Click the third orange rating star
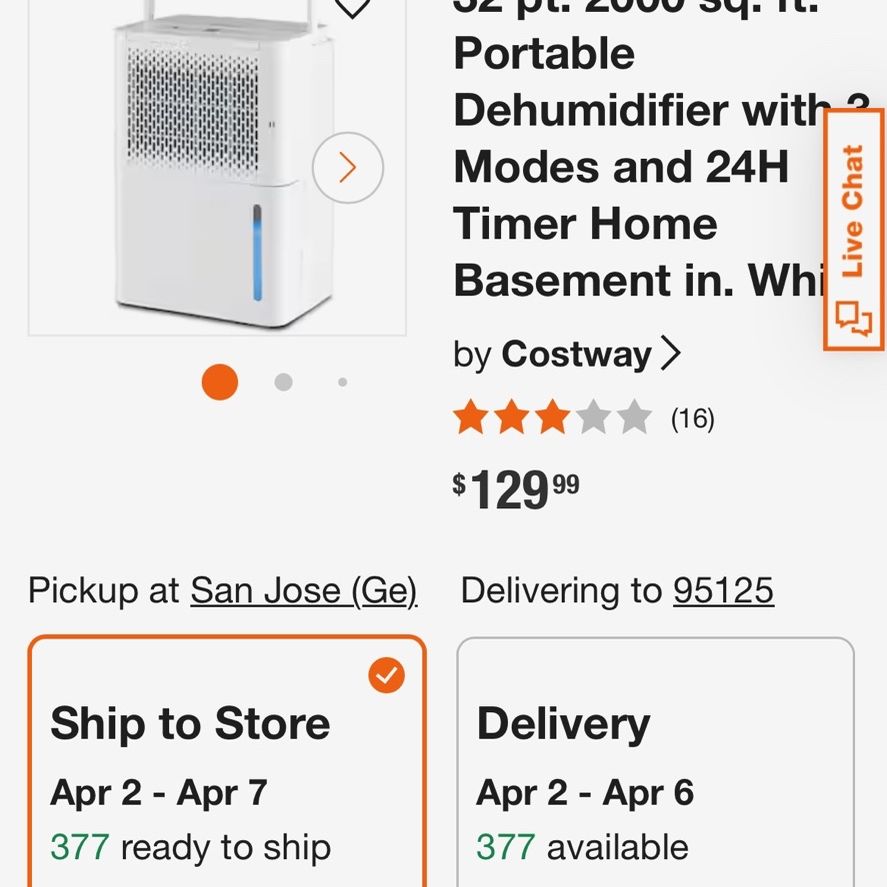The height and width of the screenshot is (887, 887). [553, 417]
